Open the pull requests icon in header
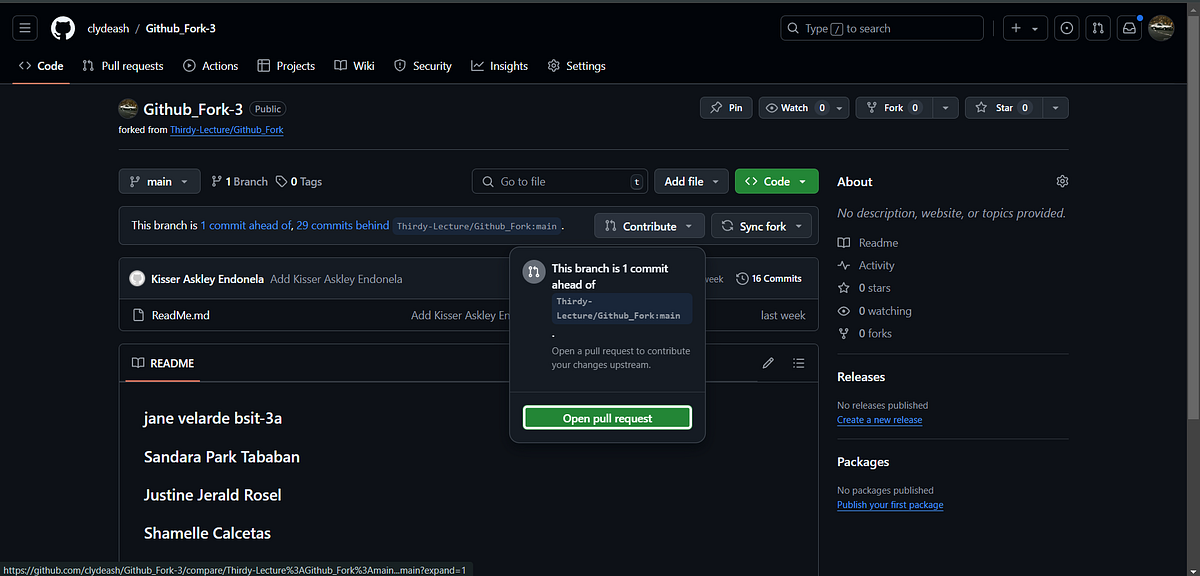The width and height of the screenshot is (1200, 576). 1098,28
